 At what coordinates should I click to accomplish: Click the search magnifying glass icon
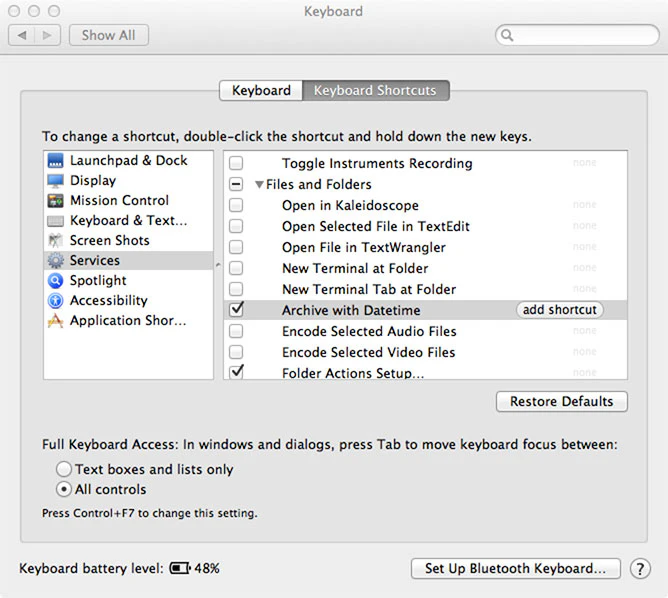(507, 35)
